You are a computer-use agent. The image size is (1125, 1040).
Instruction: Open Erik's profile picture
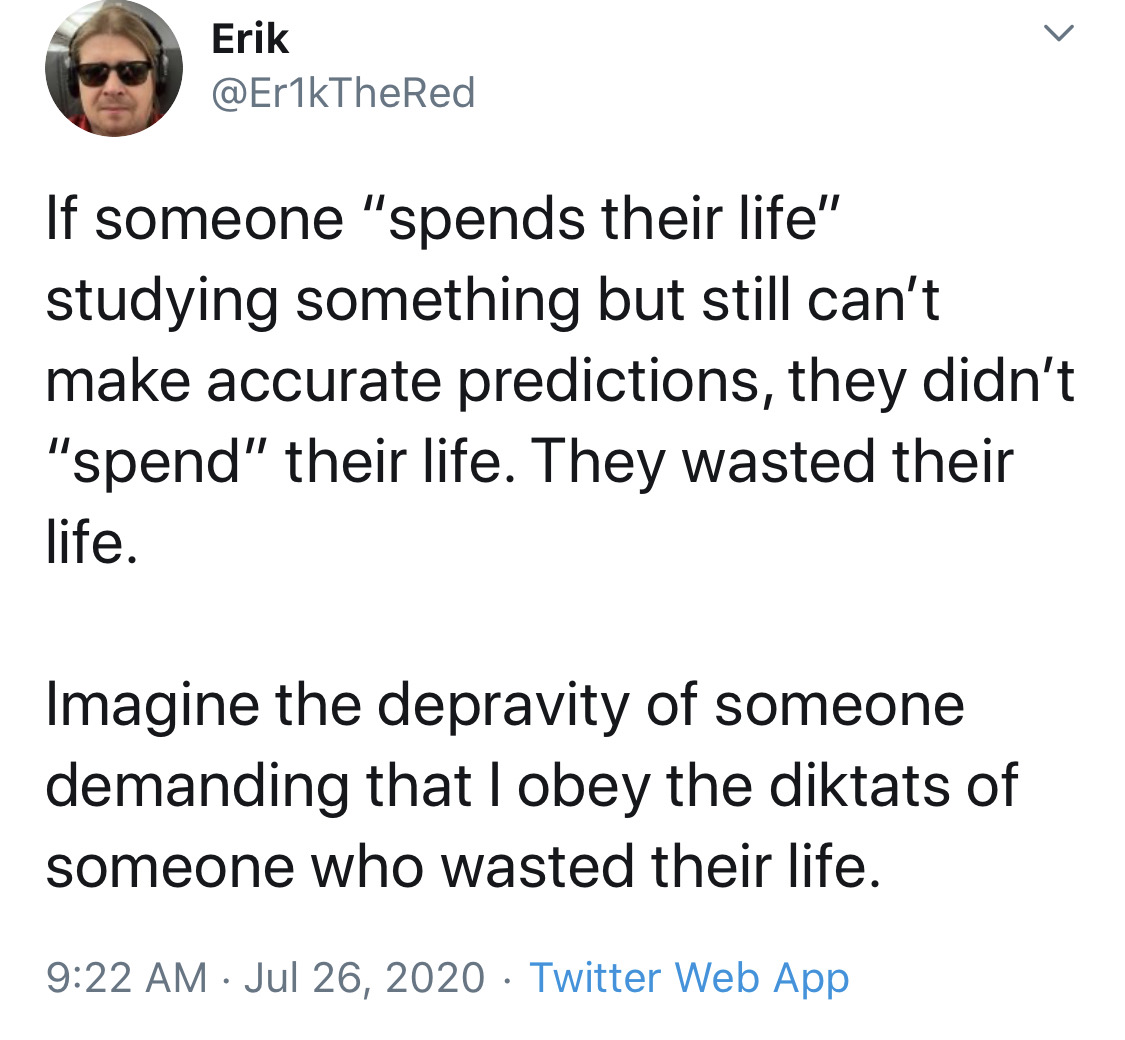point(113,68)
